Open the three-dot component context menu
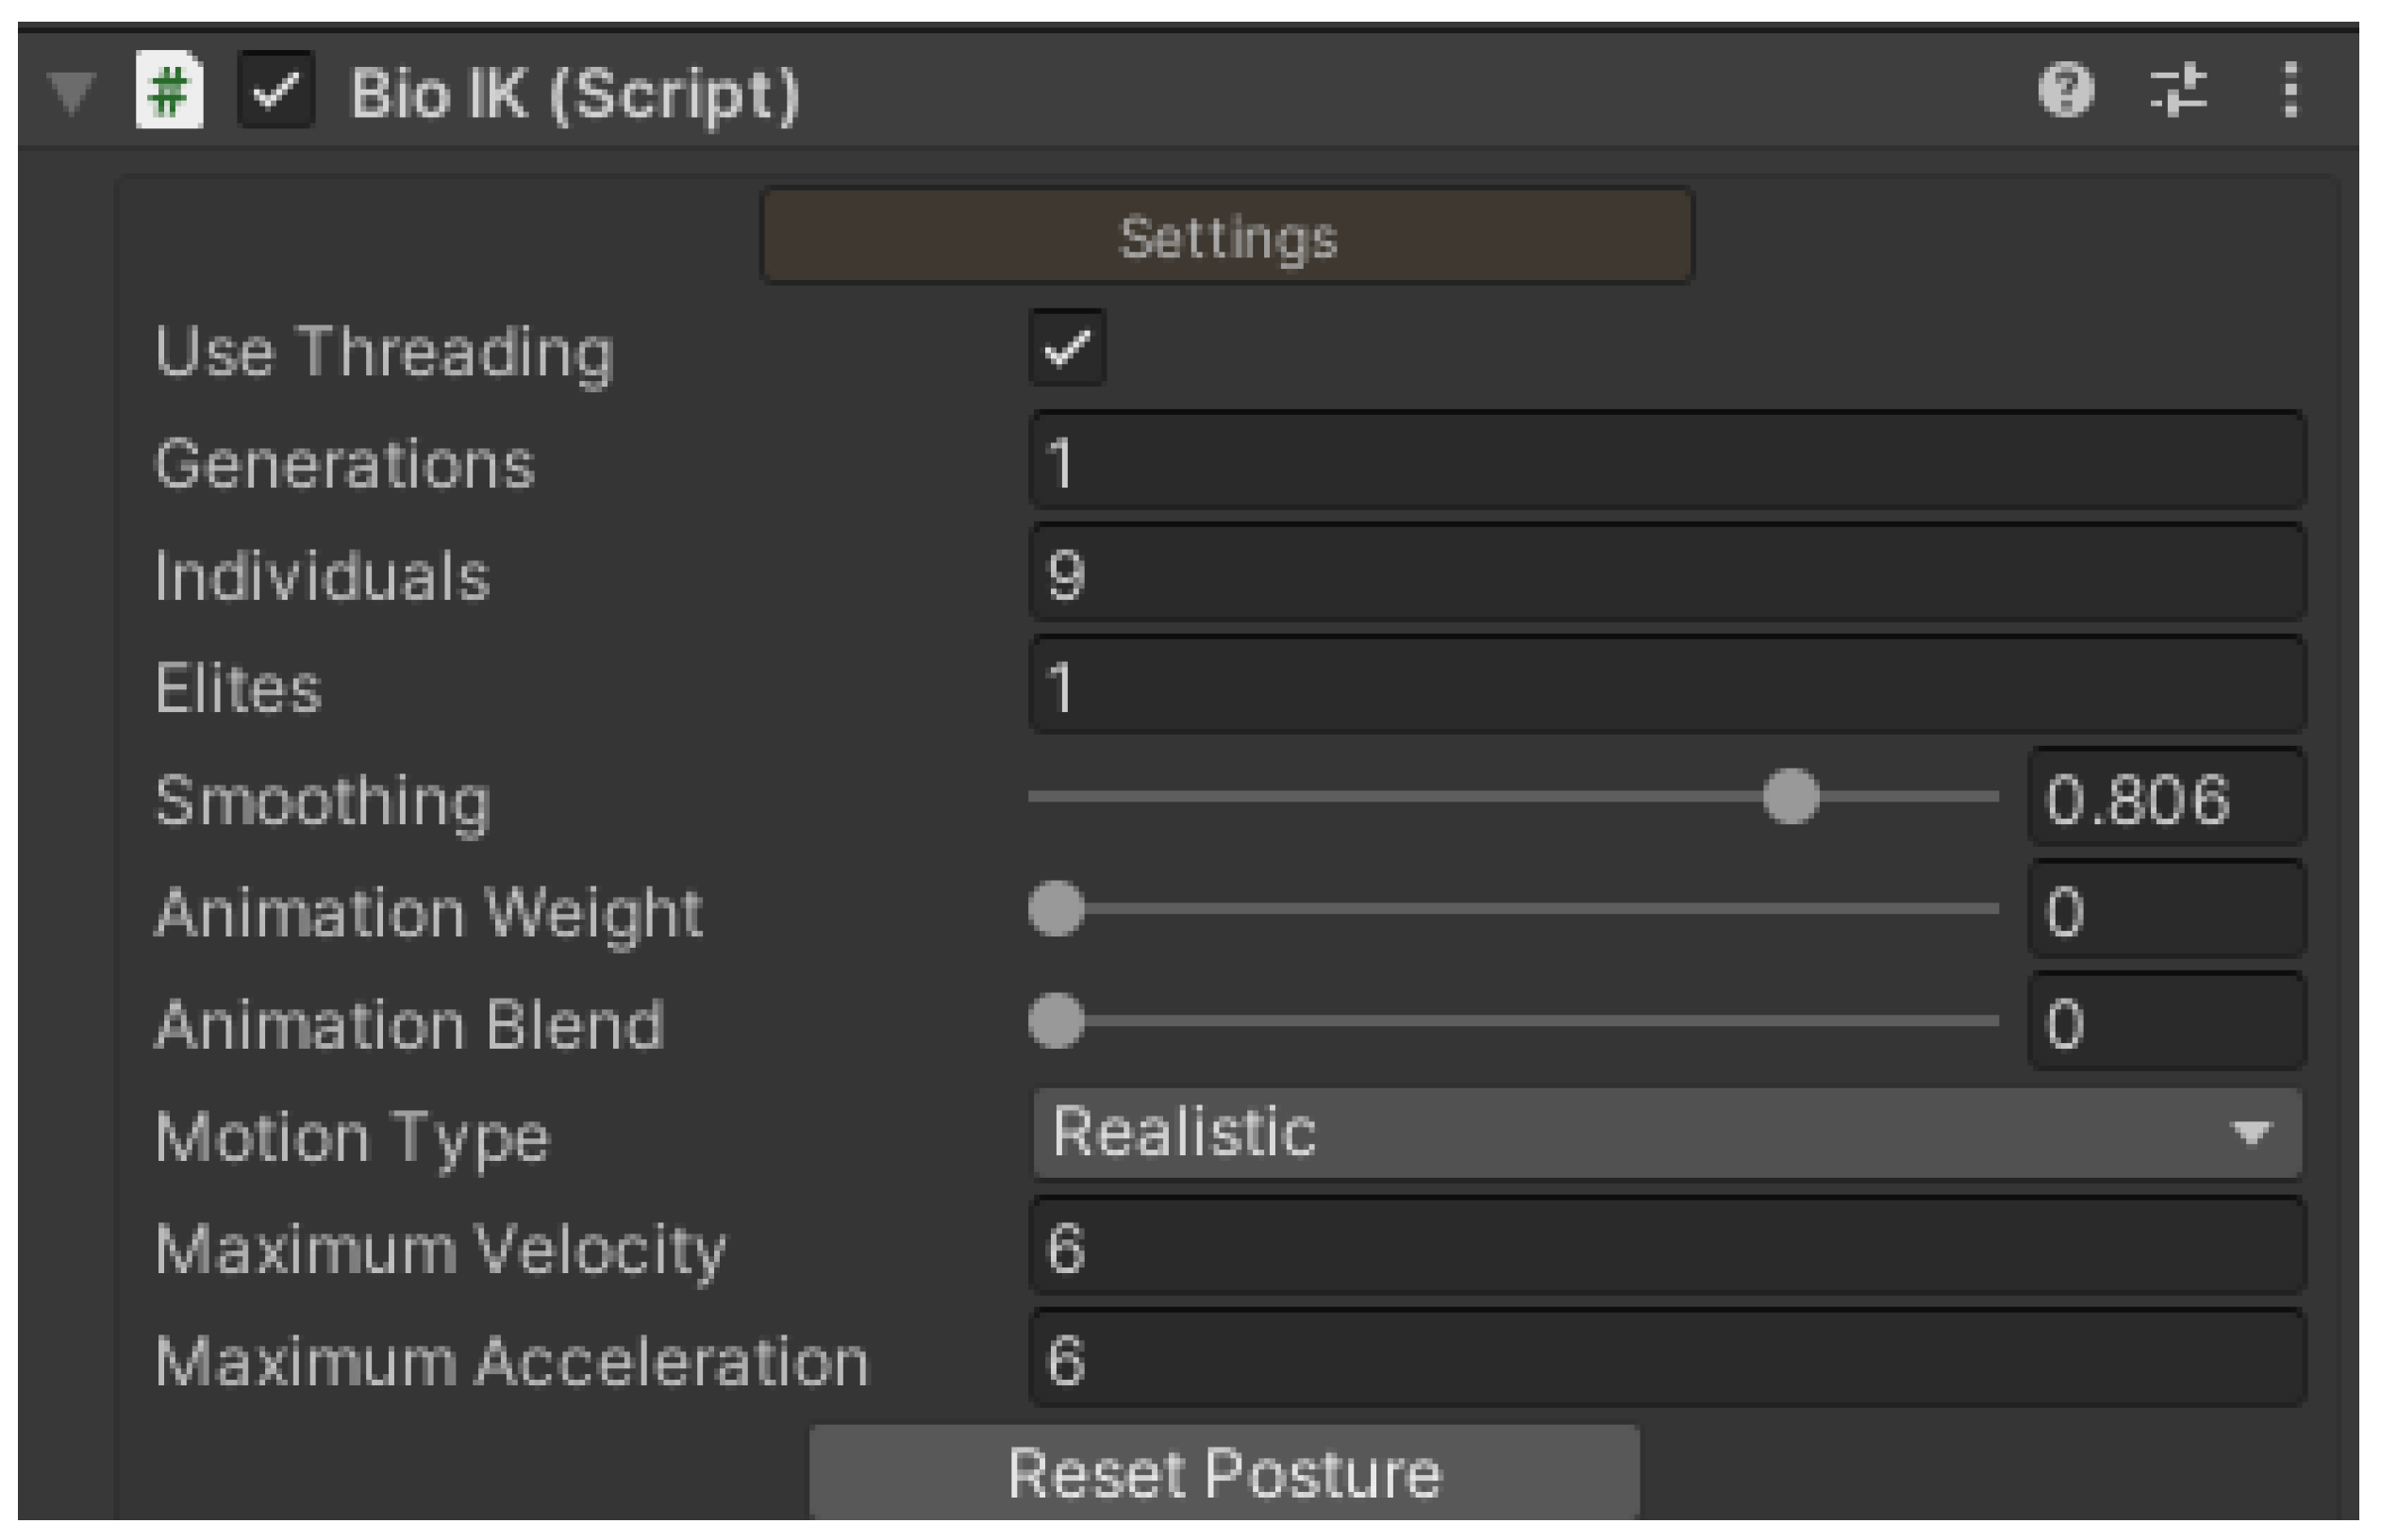2381x1540 pixels. pyautogui.click(x=2290, y=91)
